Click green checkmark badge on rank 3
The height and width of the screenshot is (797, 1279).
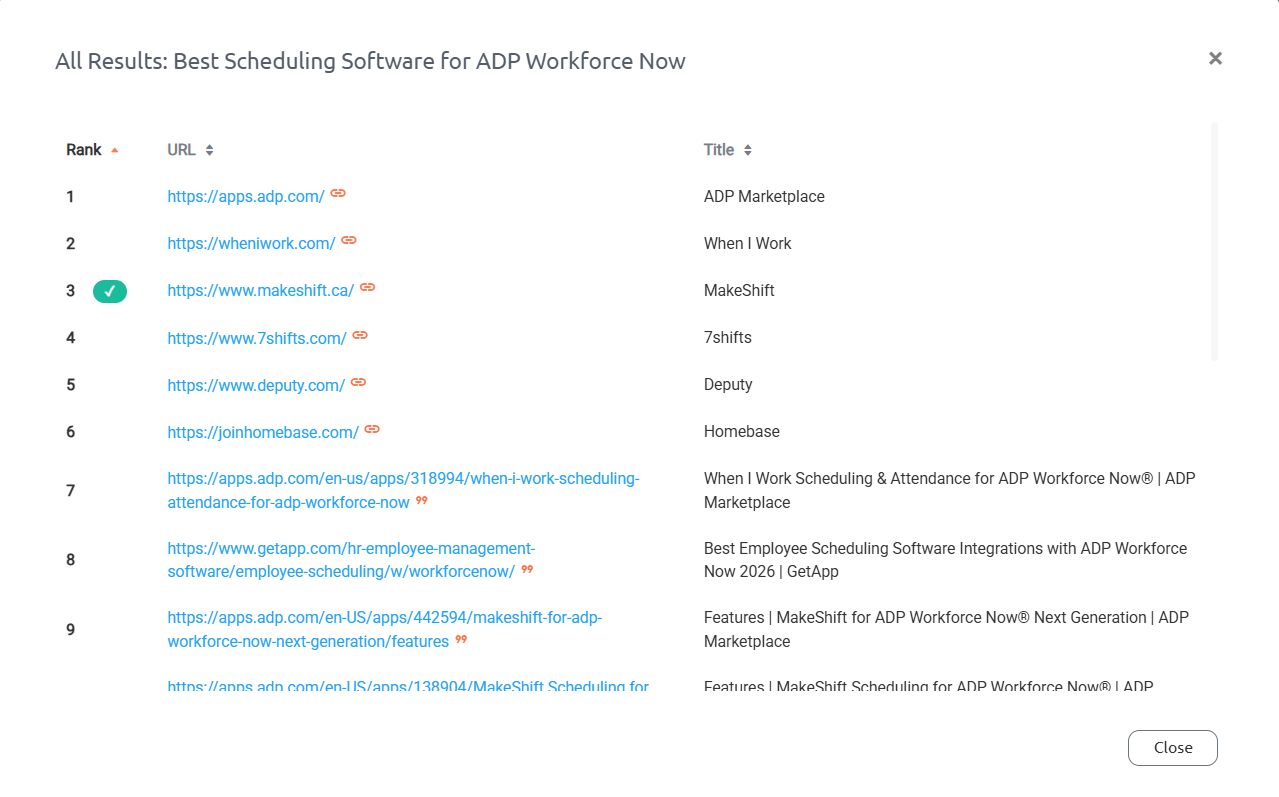click(110, 291)
